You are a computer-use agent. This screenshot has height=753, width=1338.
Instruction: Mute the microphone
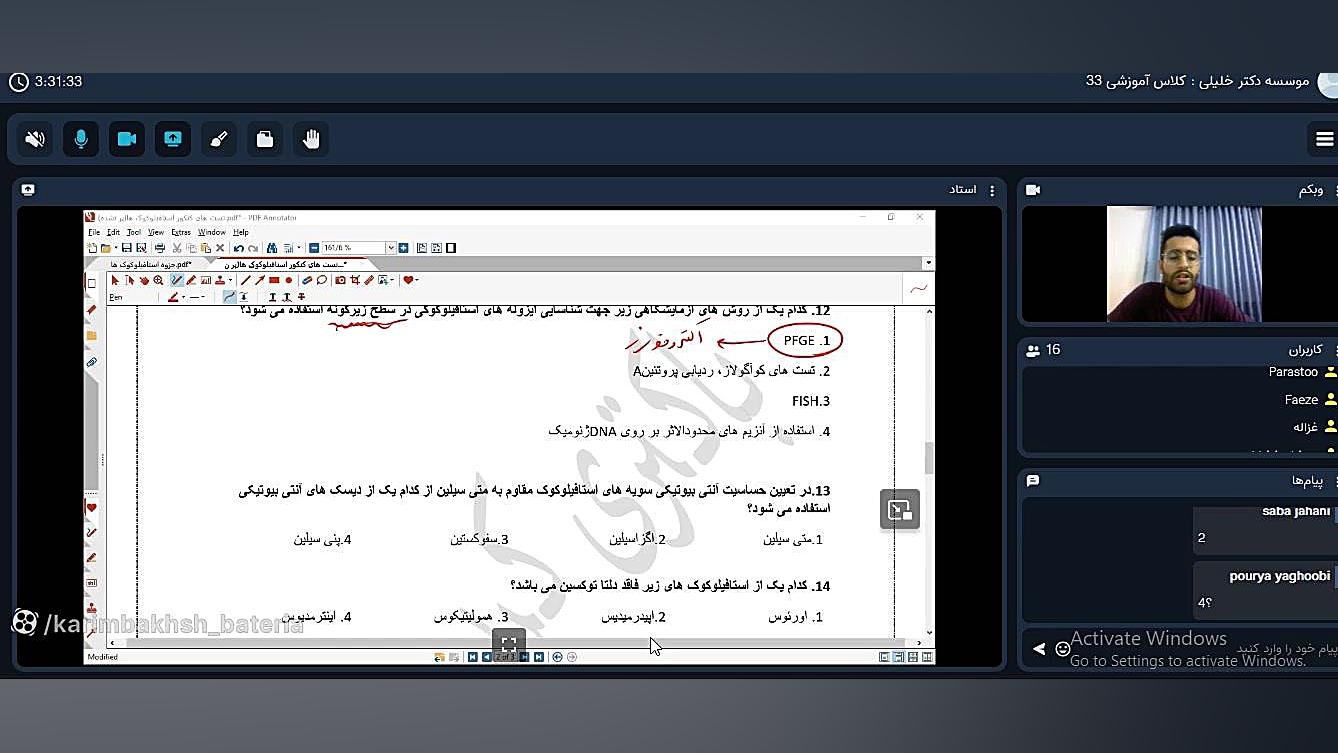click(81, 139)
